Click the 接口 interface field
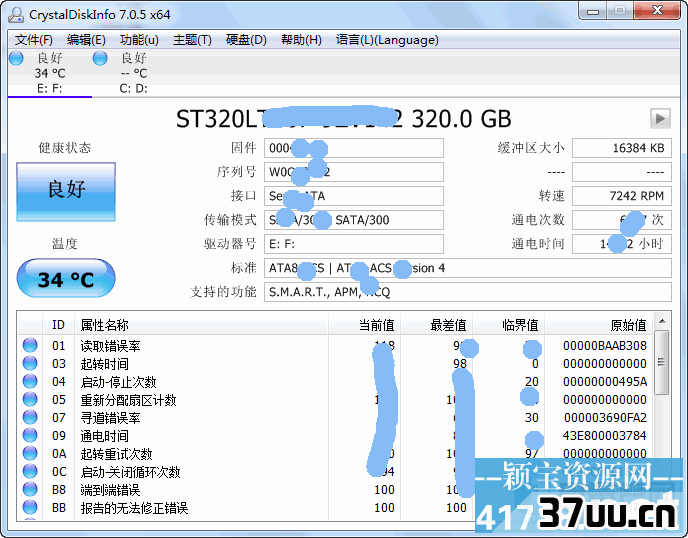688x538 pixels. tap(354, 196)
